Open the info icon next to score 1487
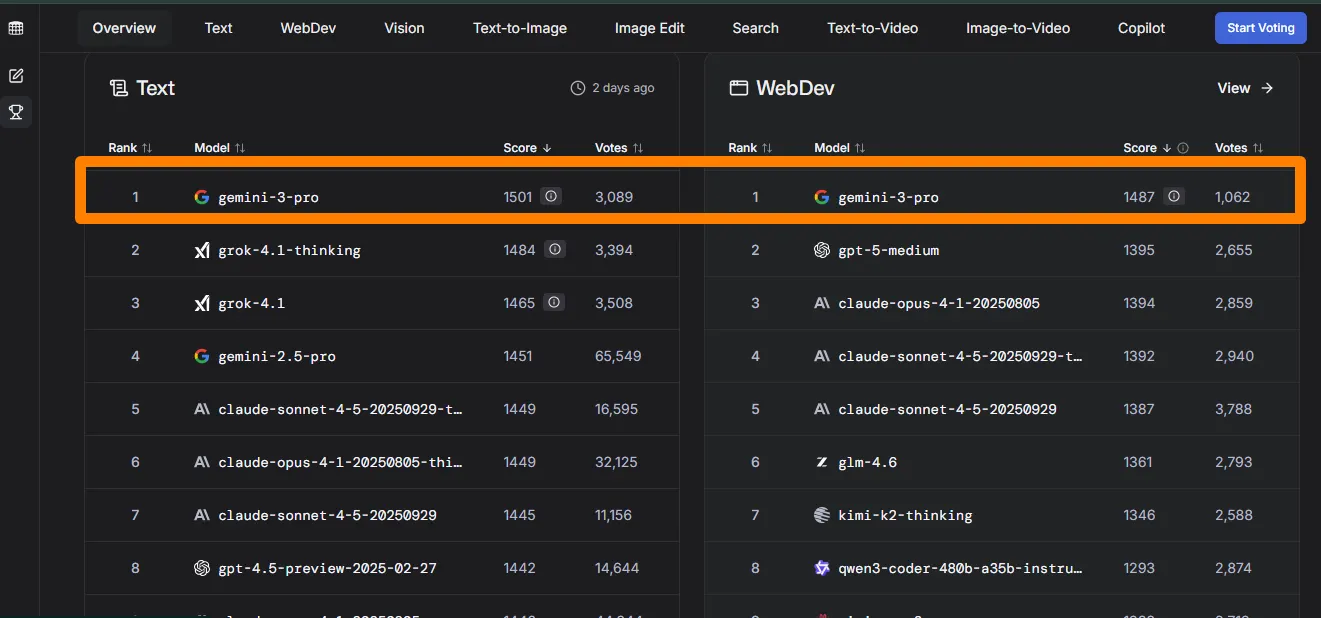This screenshot has width=1321, height=618. pyautogui.click(x=1174, y=196)
